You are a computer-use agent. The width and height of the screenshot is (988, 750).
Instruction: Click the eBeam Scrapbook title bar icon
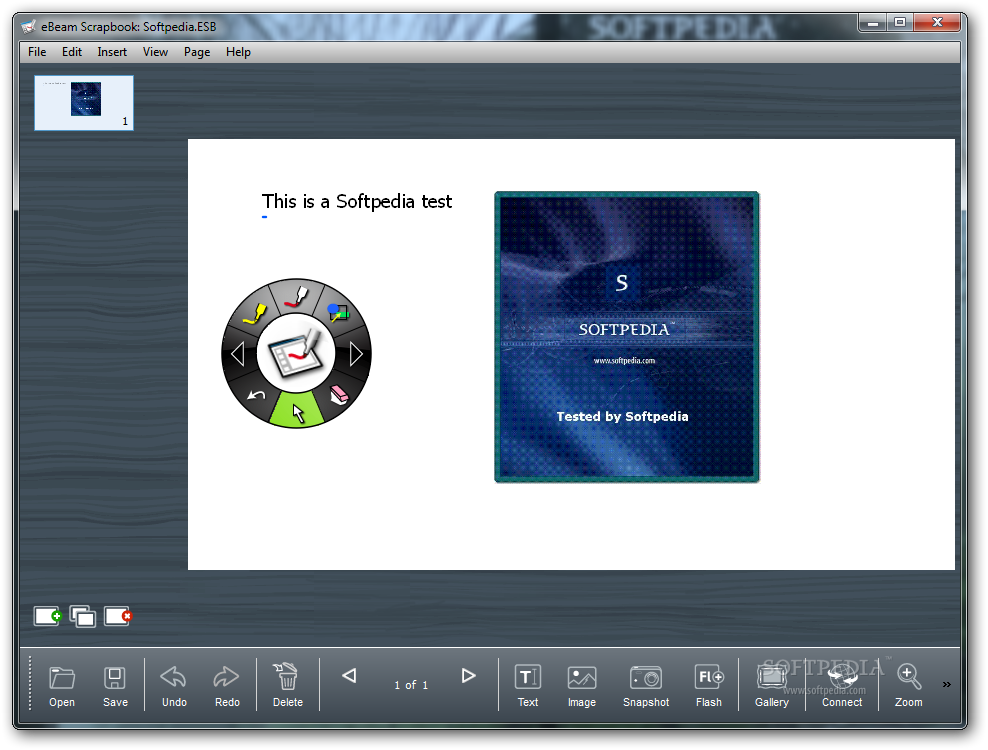point(28,26)
